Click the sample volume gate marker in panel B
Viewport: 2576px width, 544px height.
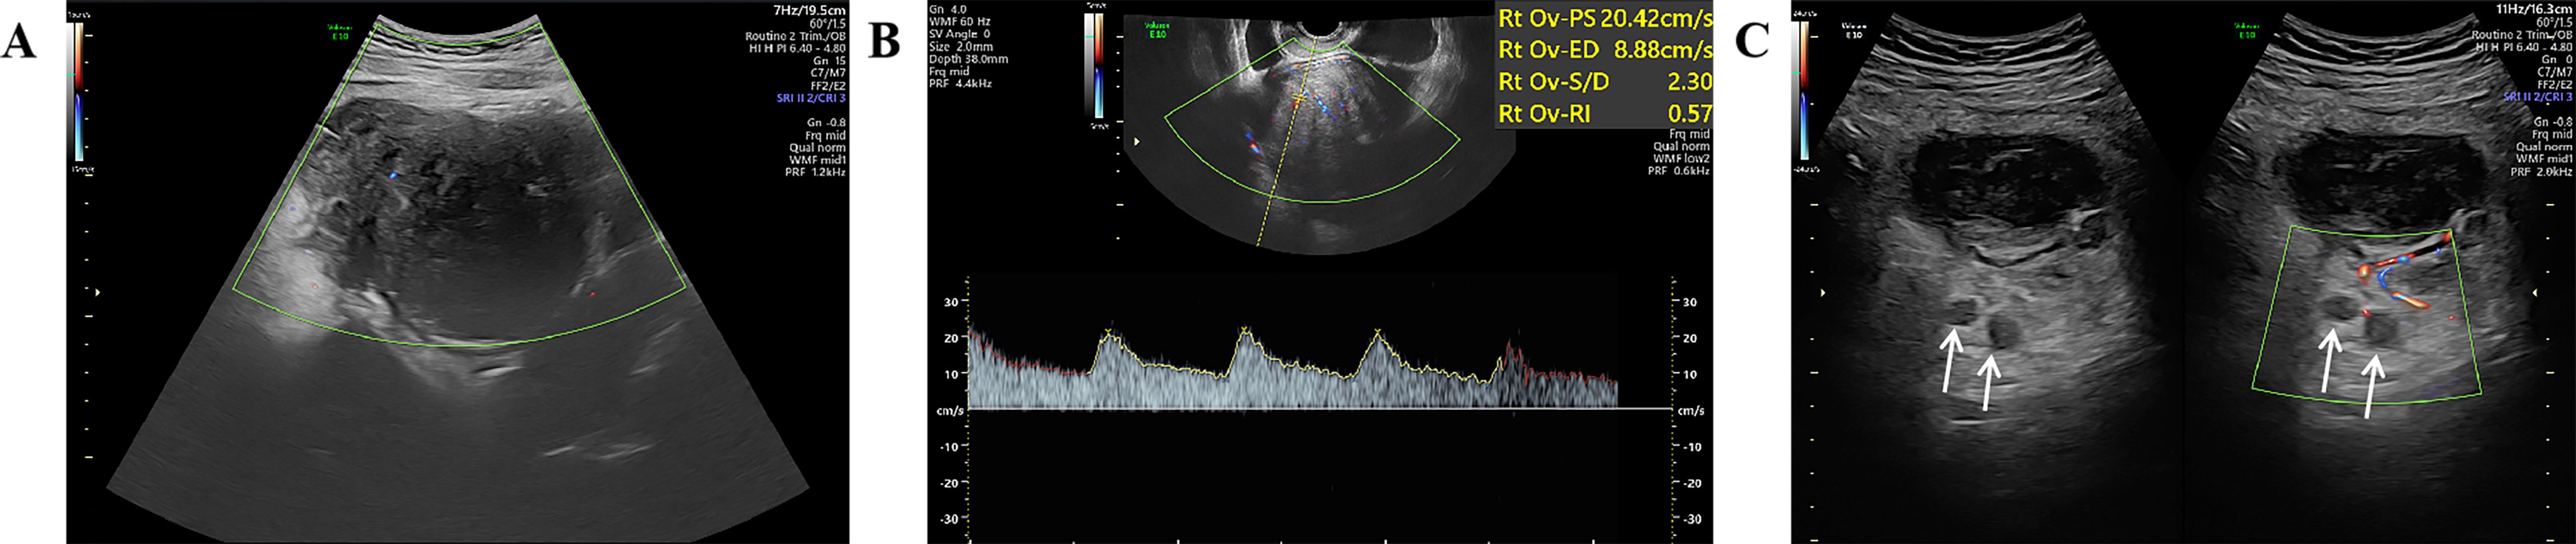coord(1300,97)
